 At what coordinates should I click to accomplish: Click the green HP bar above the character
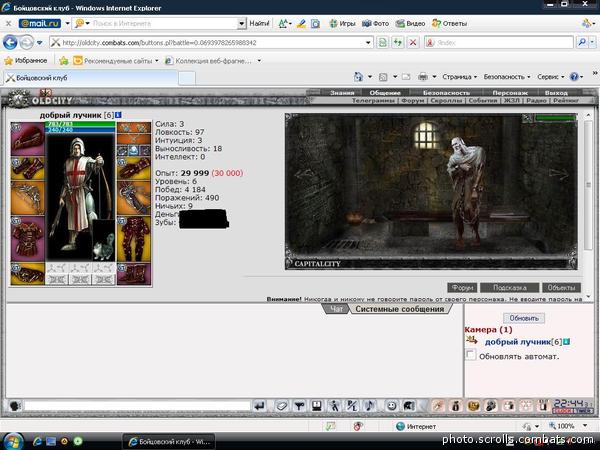point(80,124)
